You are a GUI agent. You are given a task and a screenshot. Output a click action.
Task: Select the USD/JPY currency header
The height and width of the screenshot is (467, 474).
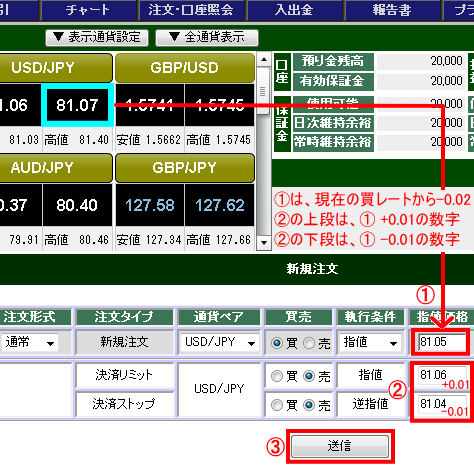tap(55, 68)
